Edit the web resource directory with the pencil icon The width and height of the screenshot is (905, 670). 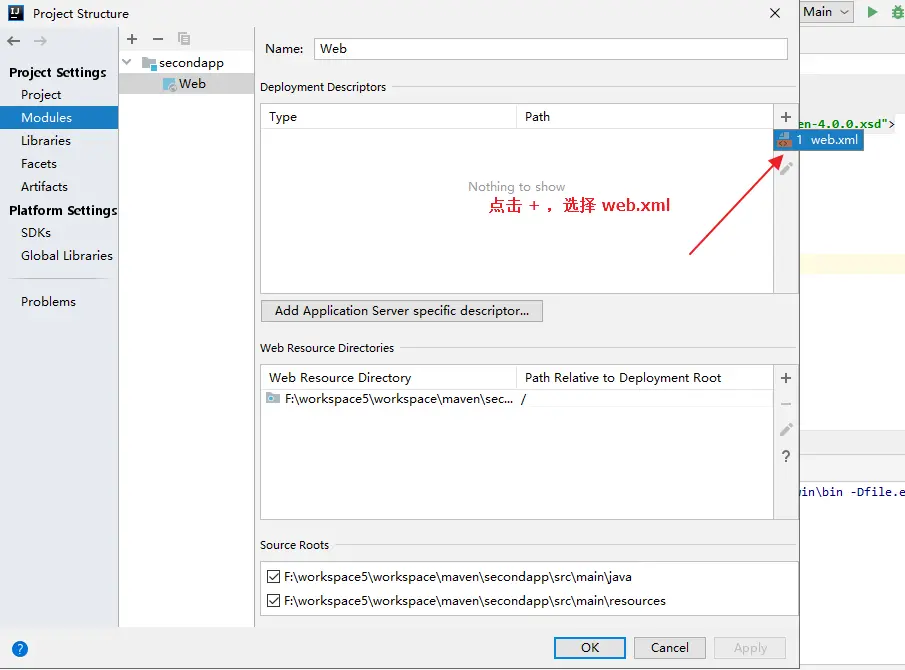[786, 429]
